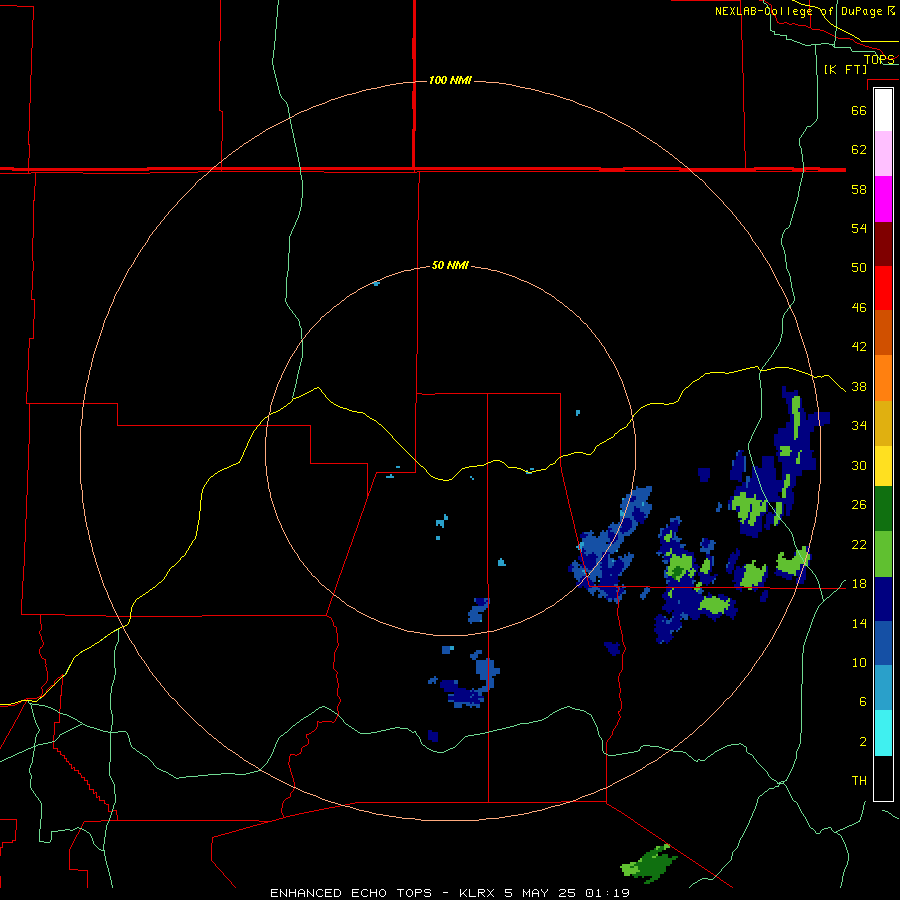Click the '50 NMI' range ring label
Image resolution: width=900 pixels, height=900 pixels.
click(450, 265)
